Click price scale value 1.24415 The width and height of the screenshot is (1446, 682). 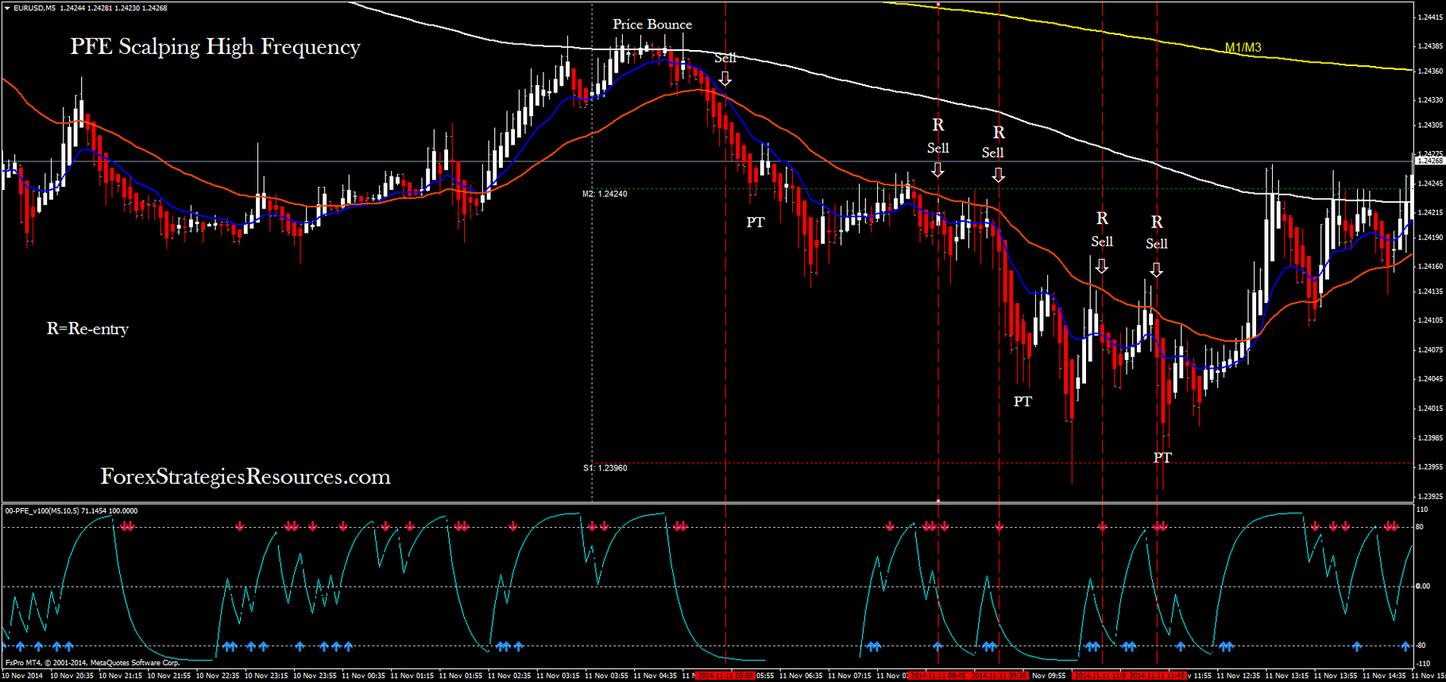pyautogui.click(x=1430, y=17)
